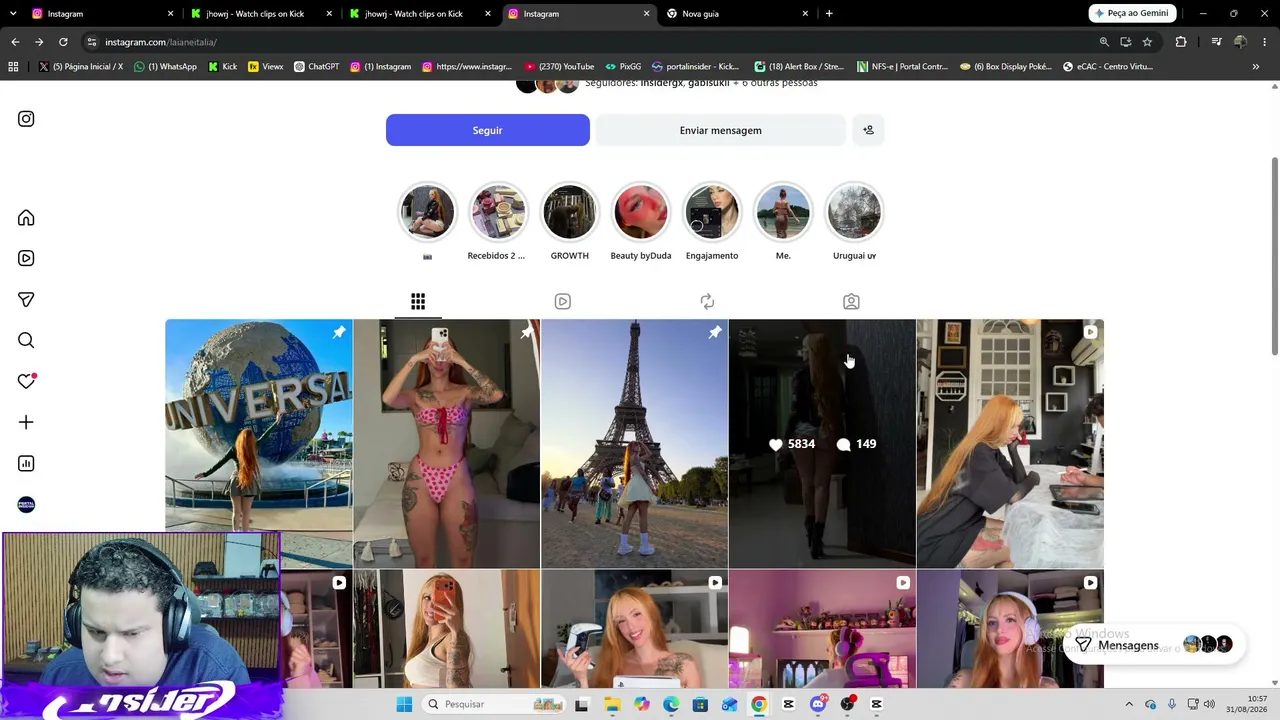The image size is (1280, 720).
Task: Open the PixGG bookmark
Action: pyautogui.click(x=622, y=67)
